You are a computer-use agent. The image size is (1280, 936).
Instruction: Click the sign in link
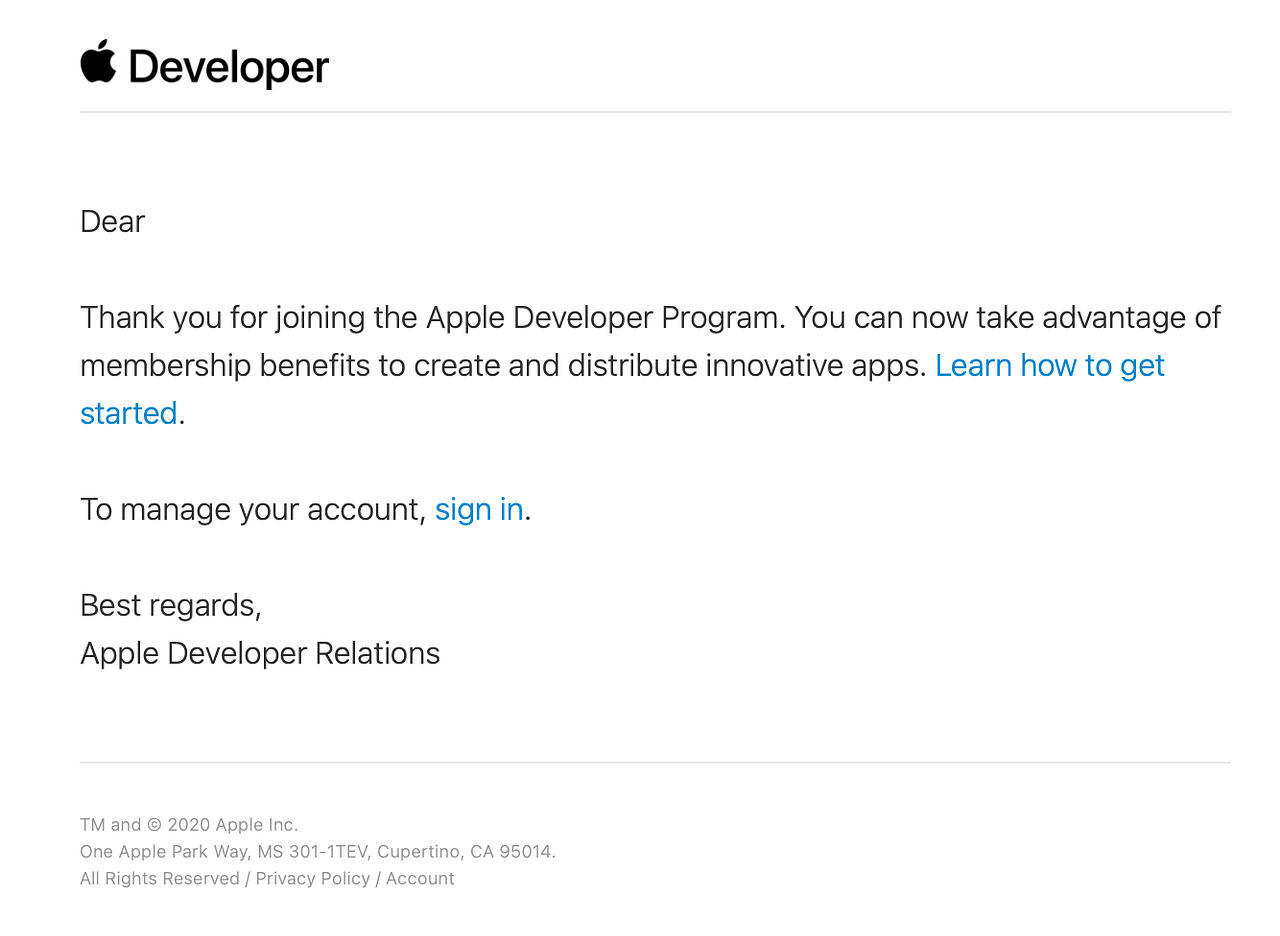[478, 509]
